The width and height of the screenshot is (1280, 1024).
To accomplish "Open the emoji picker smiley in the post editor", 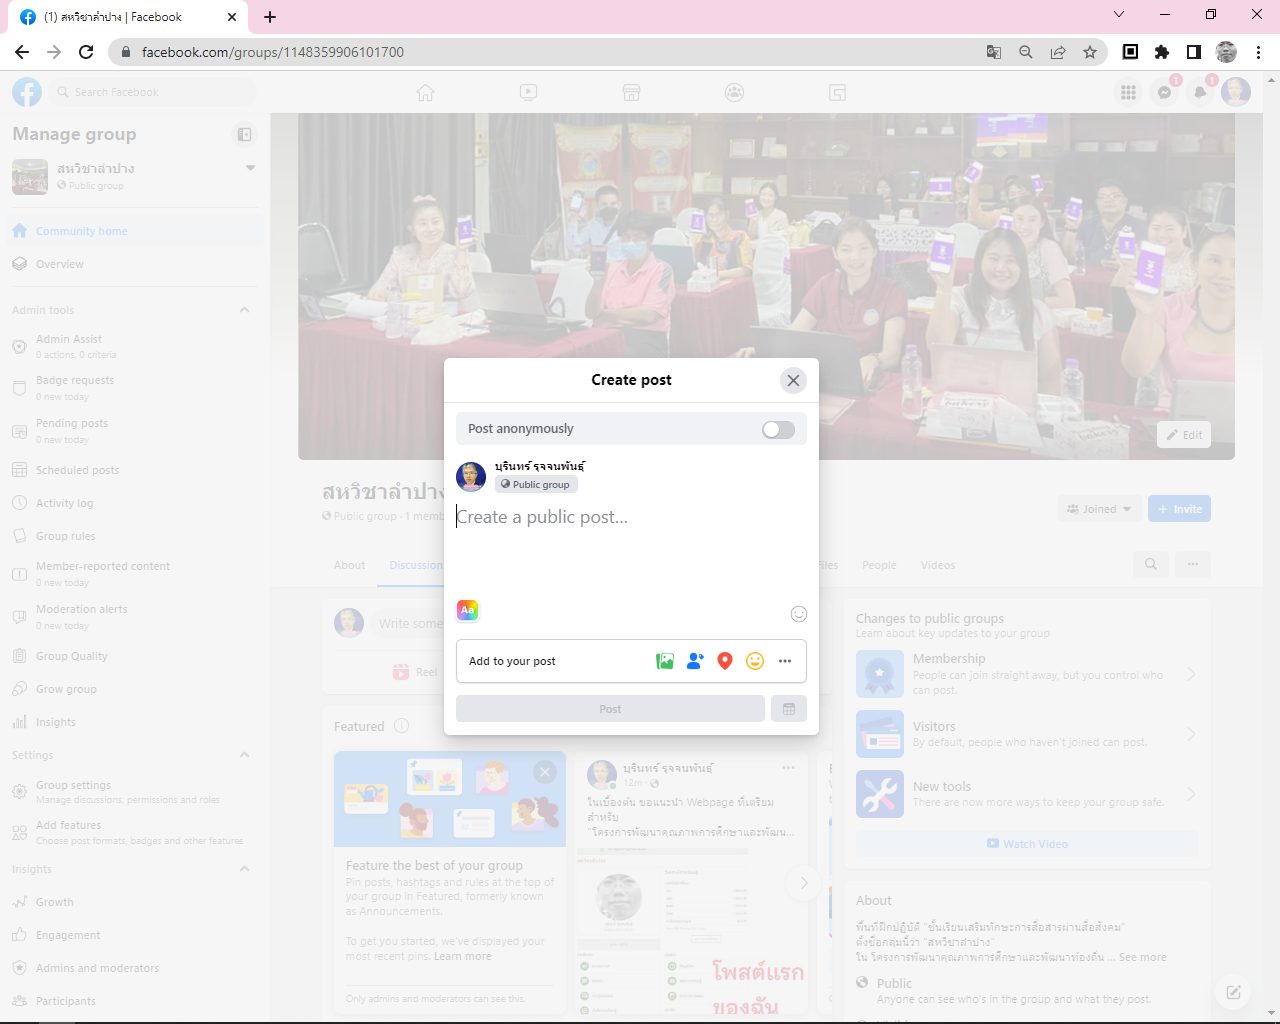I will (x=798, y=613).
